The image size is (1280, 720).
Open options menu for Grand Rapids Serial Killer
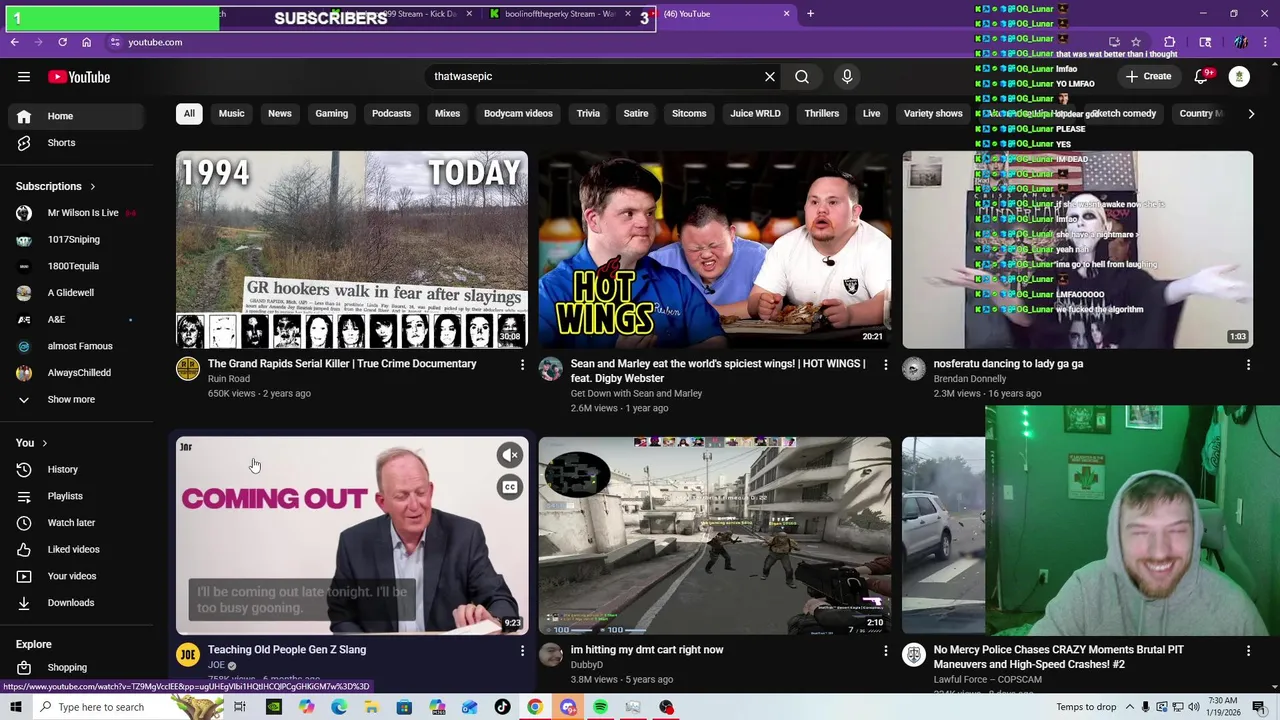[522, 365]
